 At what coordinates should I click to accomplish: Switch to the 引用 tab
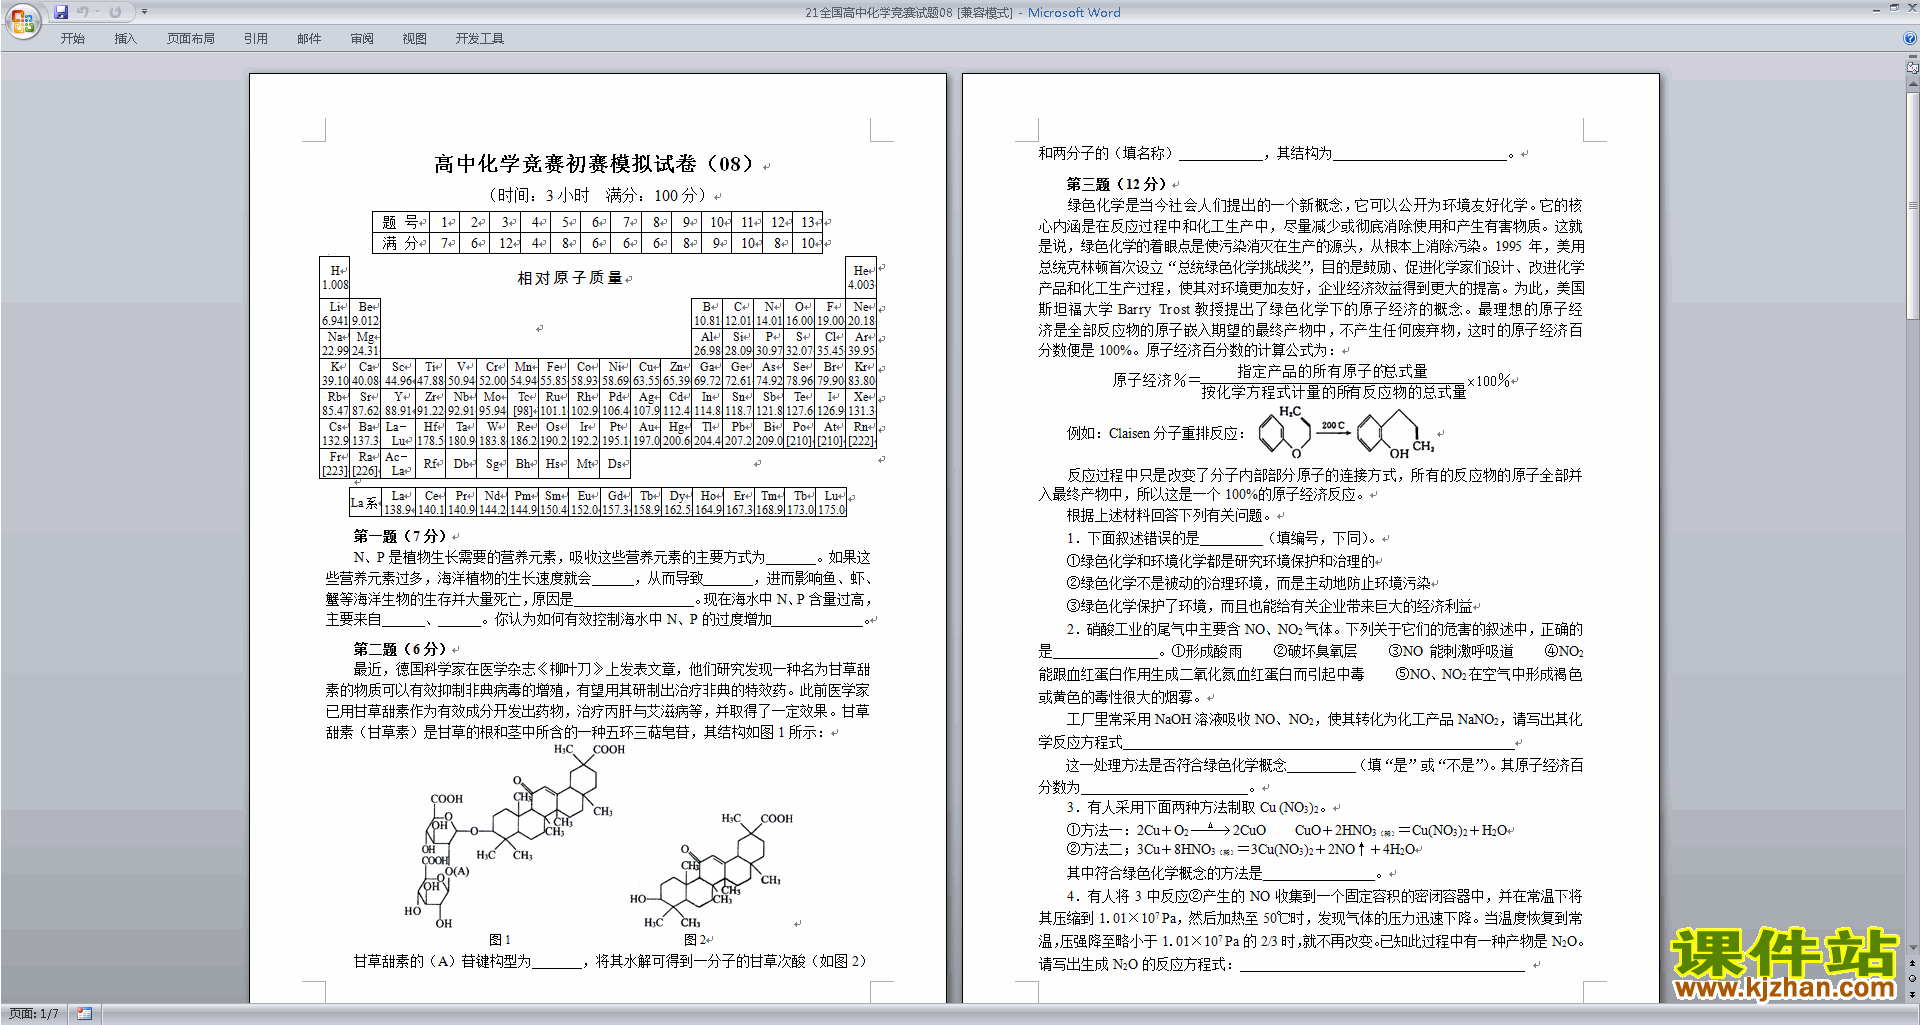(x=256, y=39)
